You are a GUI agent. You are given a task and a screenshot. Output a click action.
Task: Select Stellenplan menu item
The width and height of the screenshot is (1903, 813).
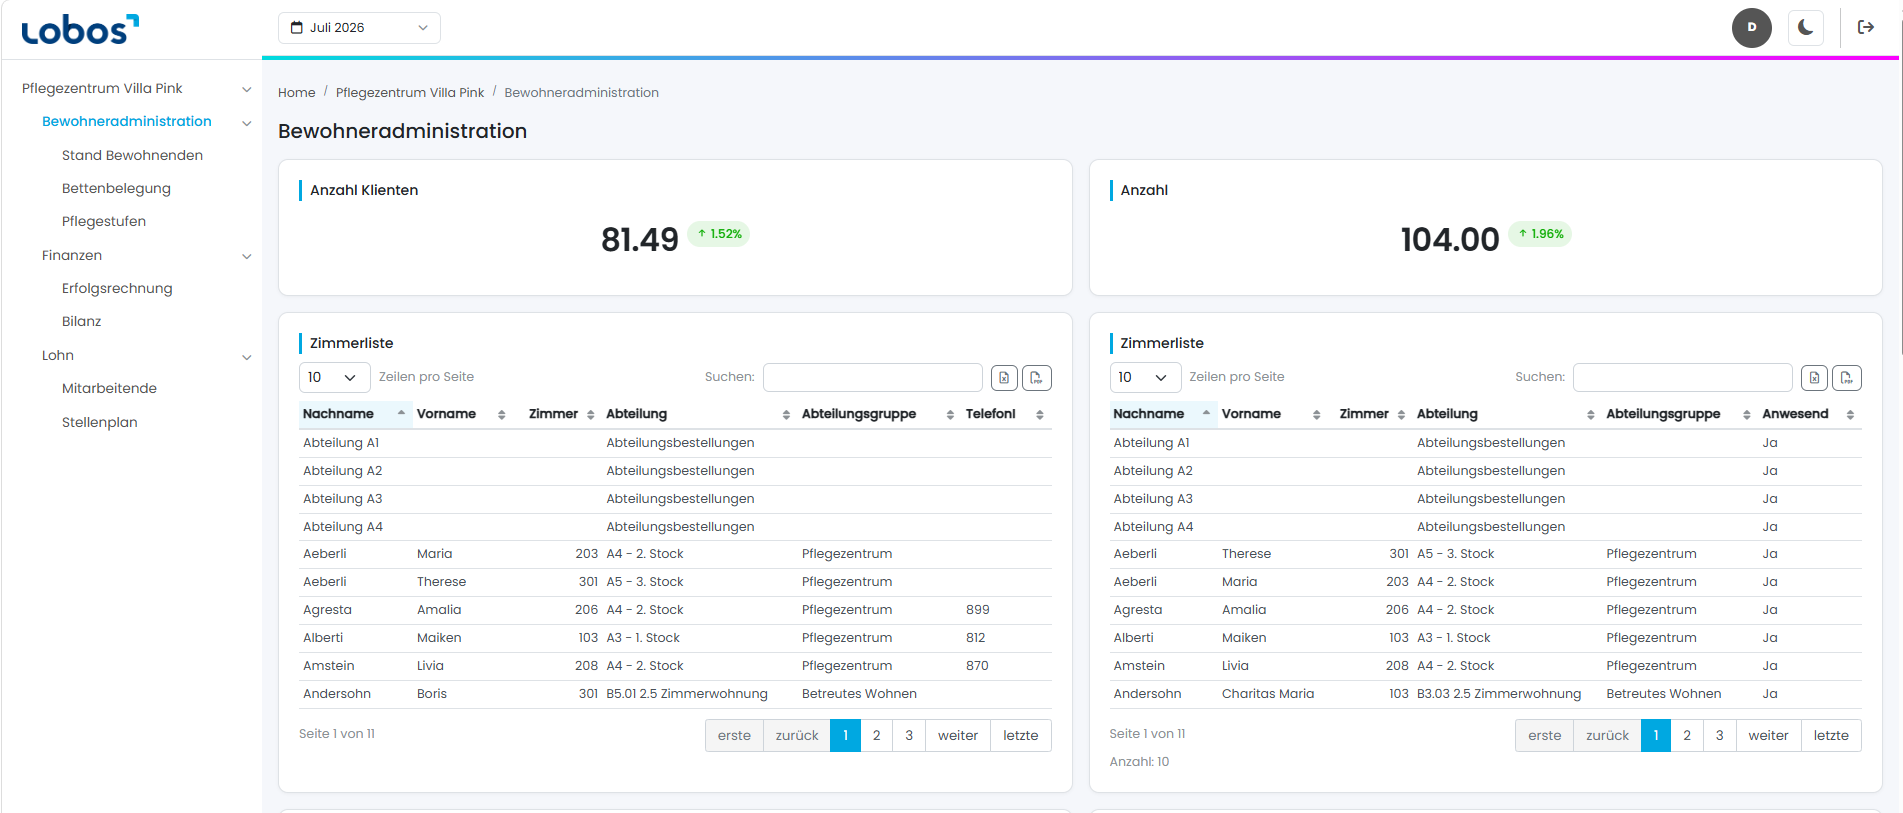click(100, 422)
